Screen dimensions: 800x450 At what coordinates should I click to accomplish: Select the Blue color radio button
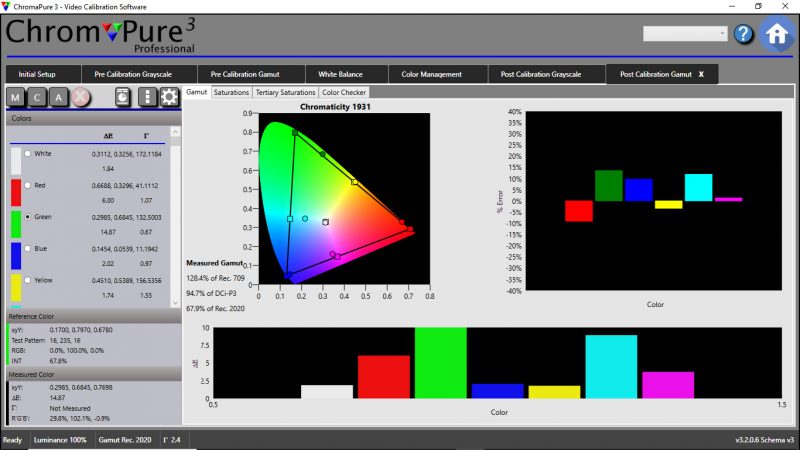click(x=27, y=248)
